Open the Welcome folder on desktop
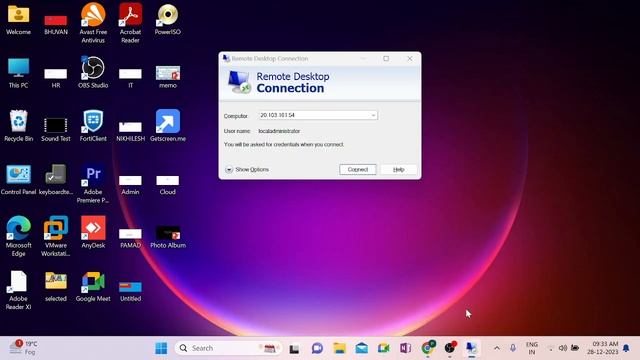This screenshot has height=360, width=640. point(18,20)
